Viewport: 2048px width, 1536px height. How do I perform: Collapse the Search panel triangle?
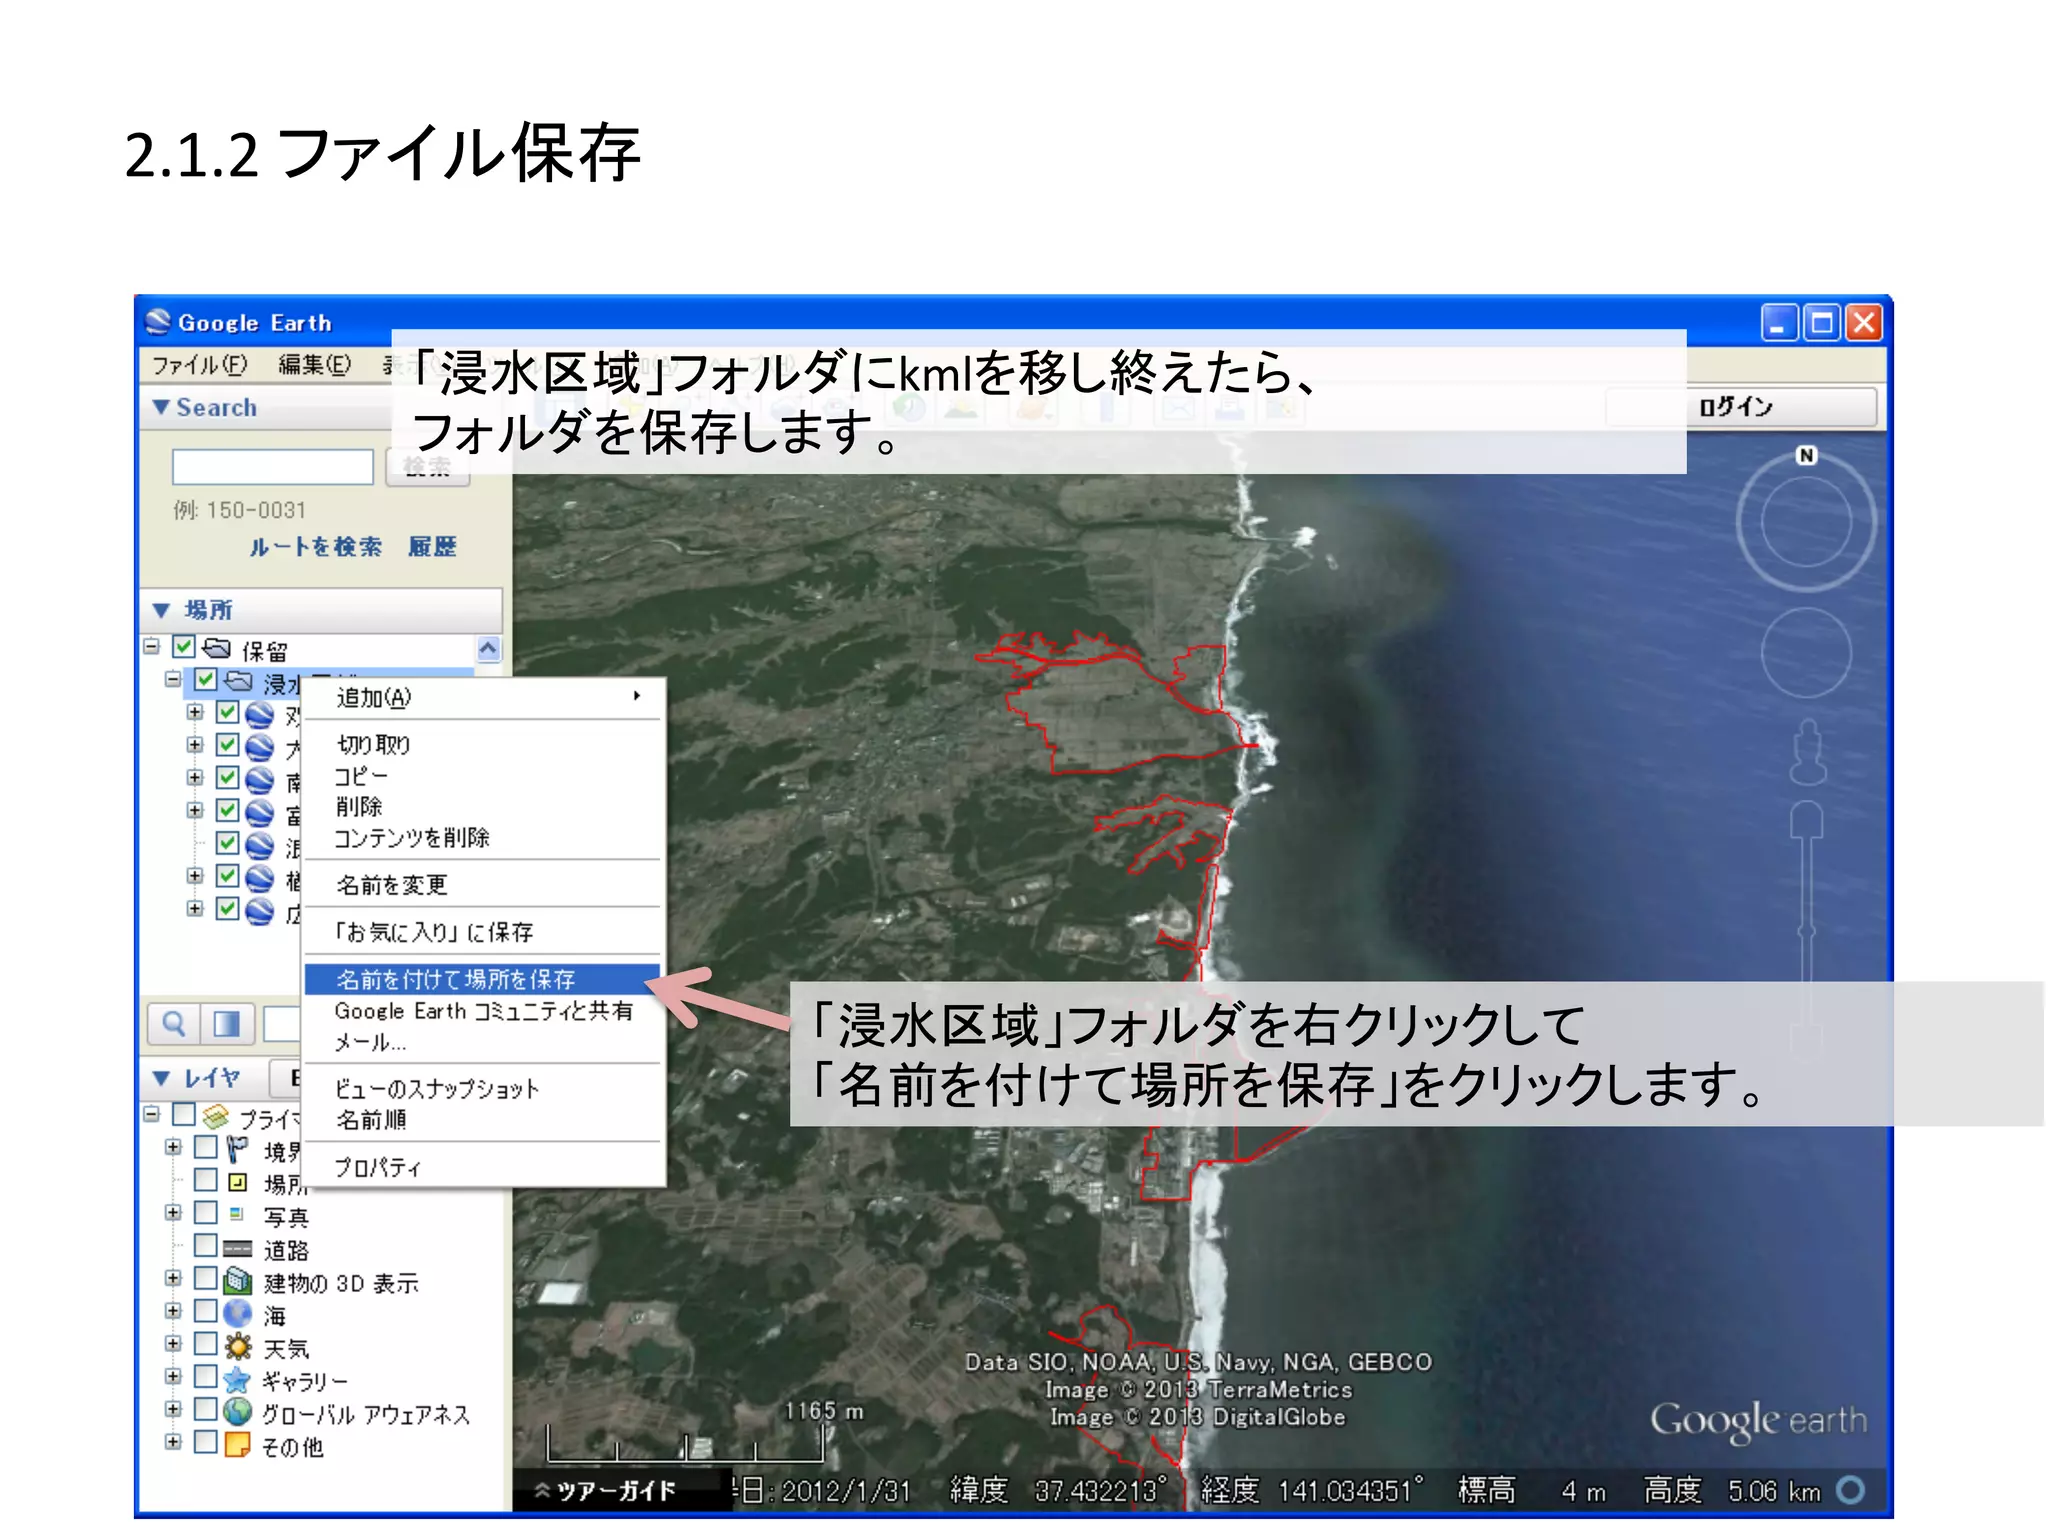161,407
